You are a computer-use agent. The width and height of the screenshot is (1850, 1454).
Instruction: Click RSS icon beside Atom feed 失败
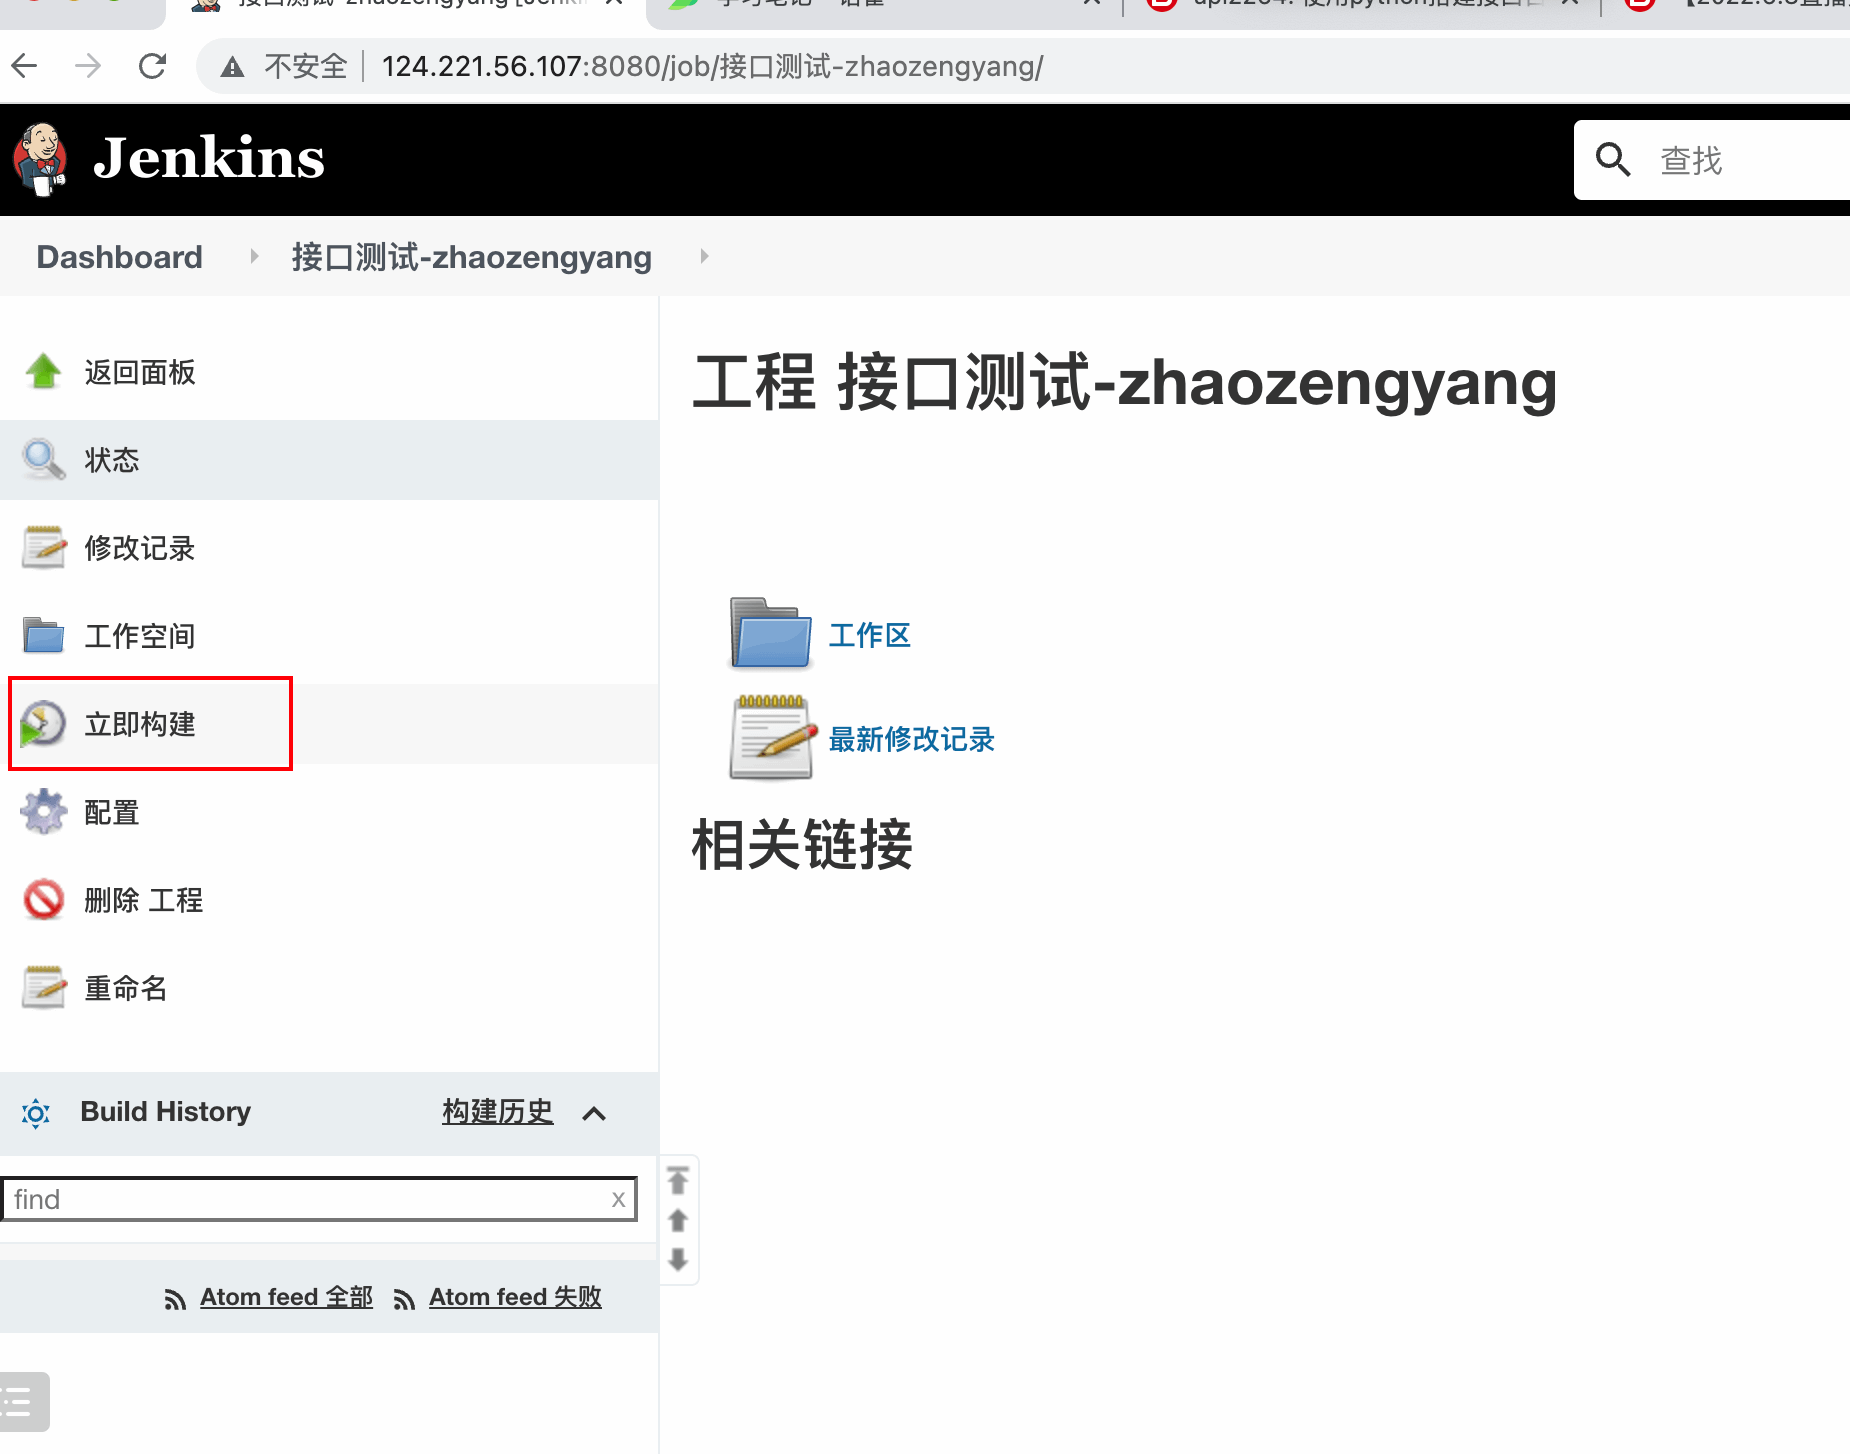[404, 1299]
